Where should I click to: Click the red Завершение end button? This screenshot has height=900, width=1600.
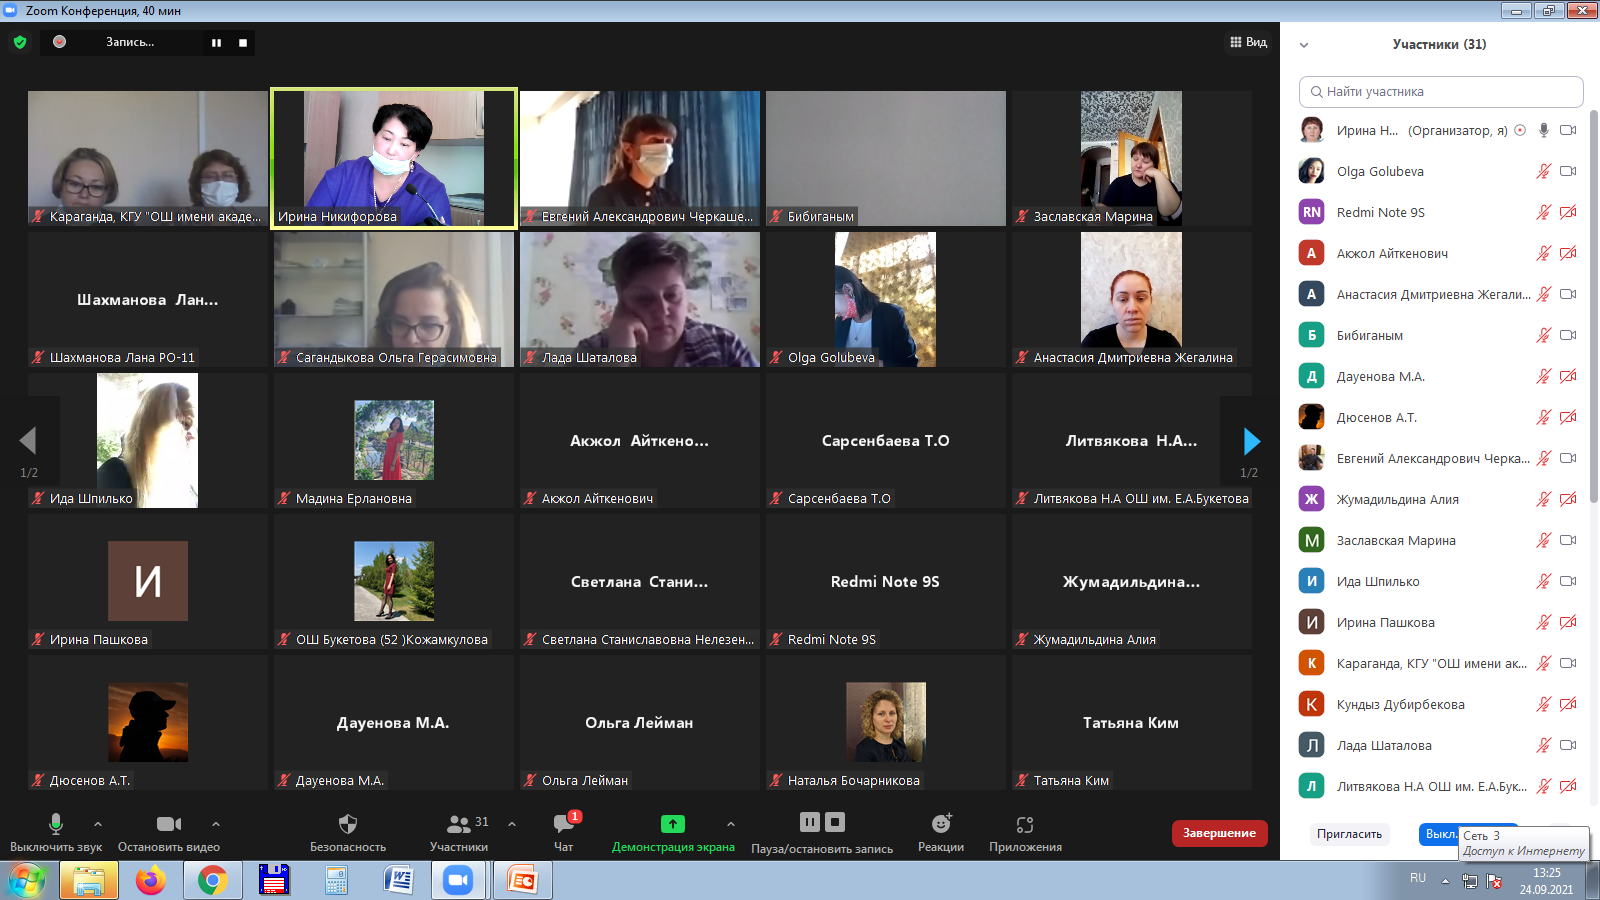click(1219, 833)
